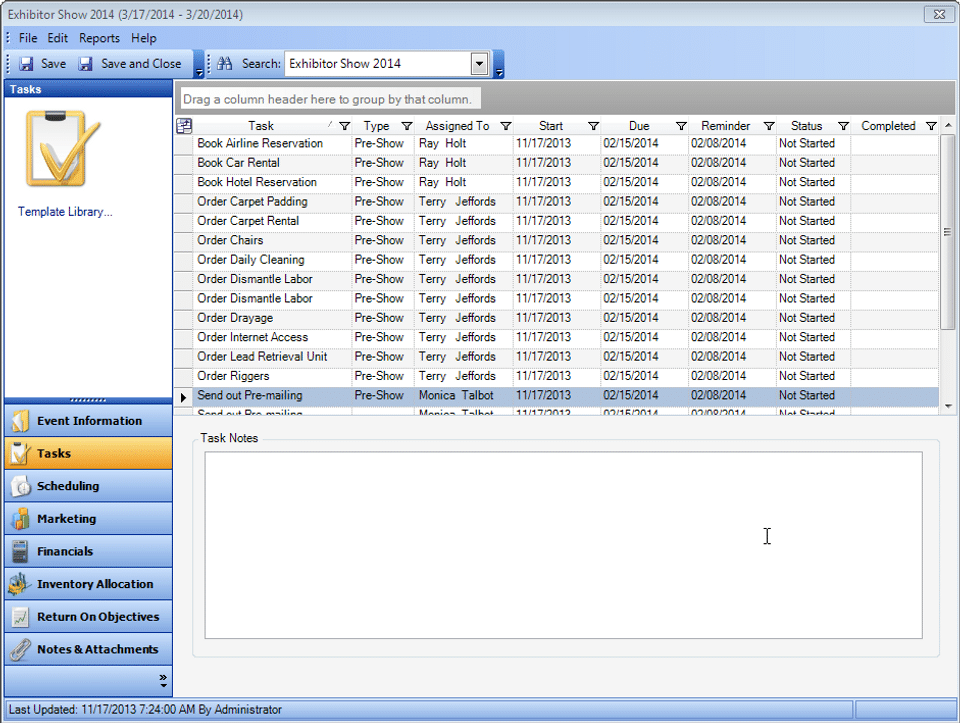Click the grid scroll down arrow

point(948,406)
